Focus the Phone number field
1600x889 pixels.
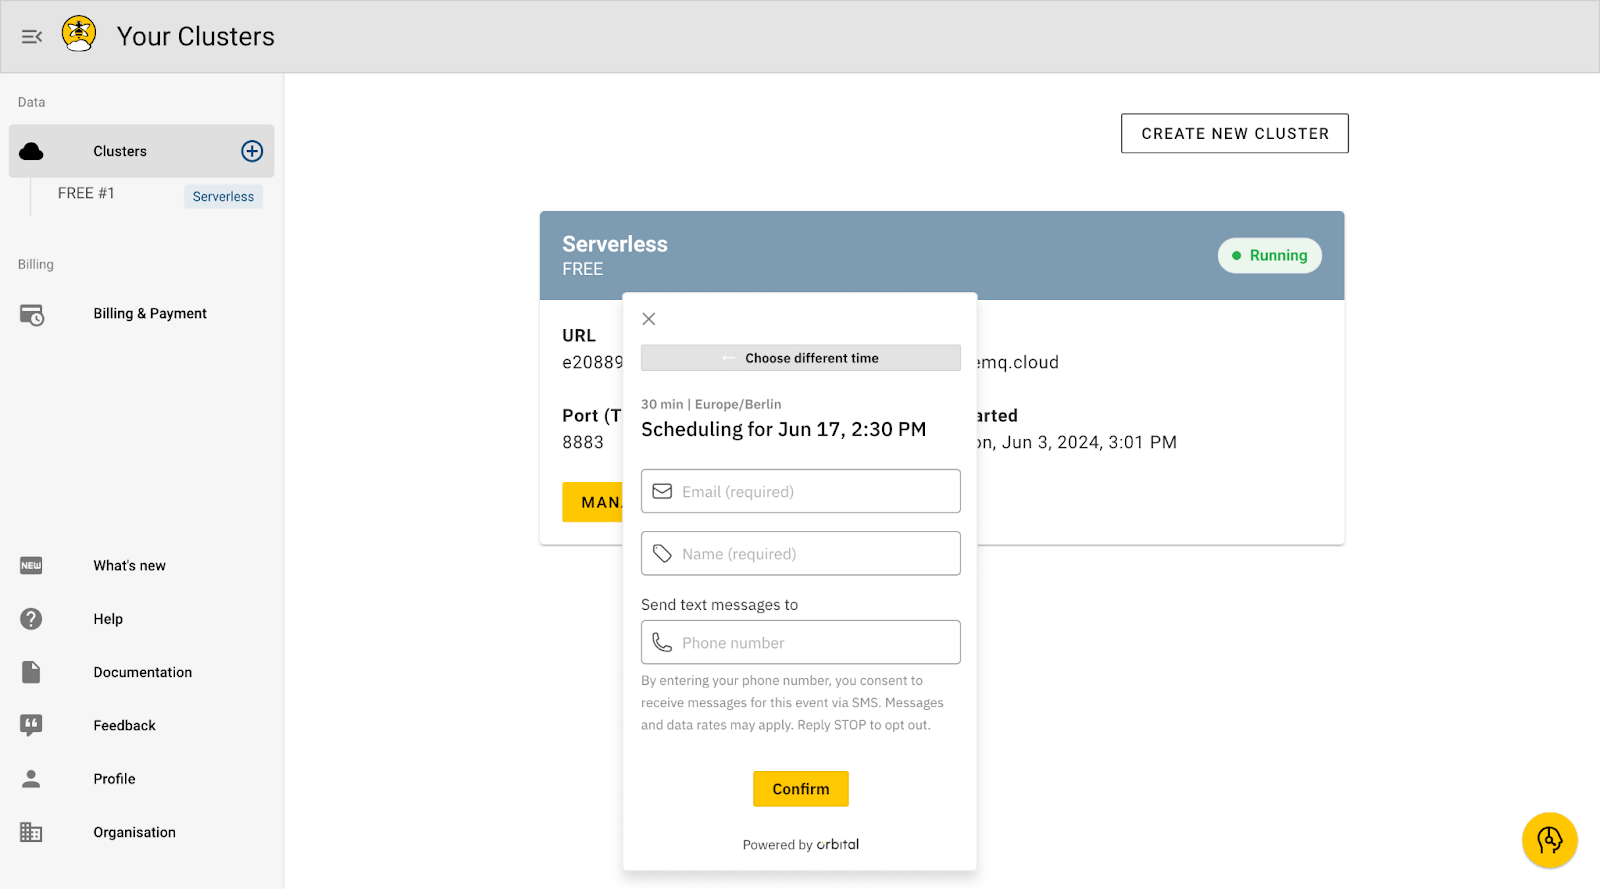pos(801,642)
